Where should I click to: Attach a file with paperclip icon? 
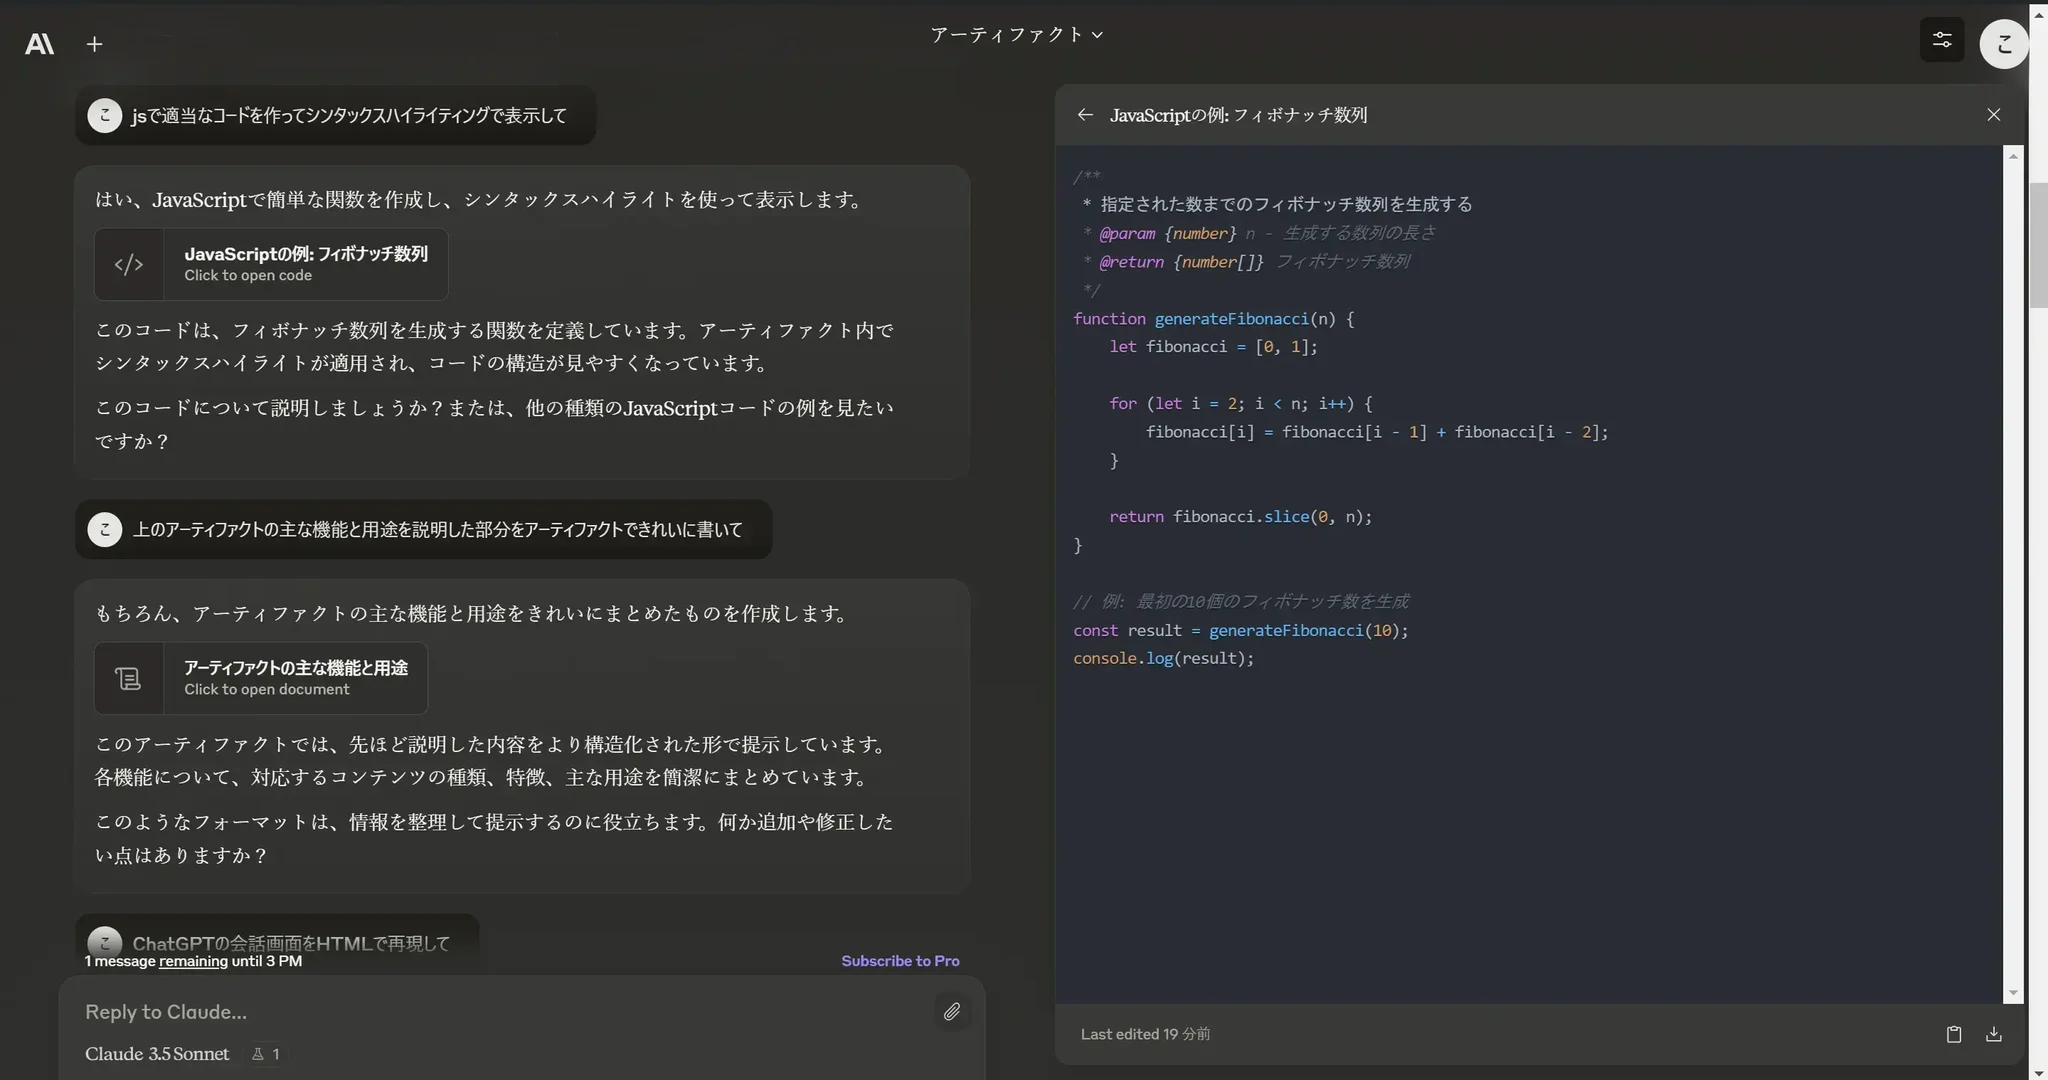click(952, 1012)
